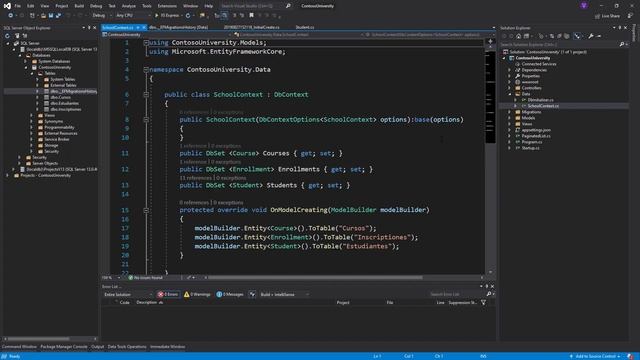
Task: Click the Quick Launch search magnifier icon
Action: tap(288, 6)
